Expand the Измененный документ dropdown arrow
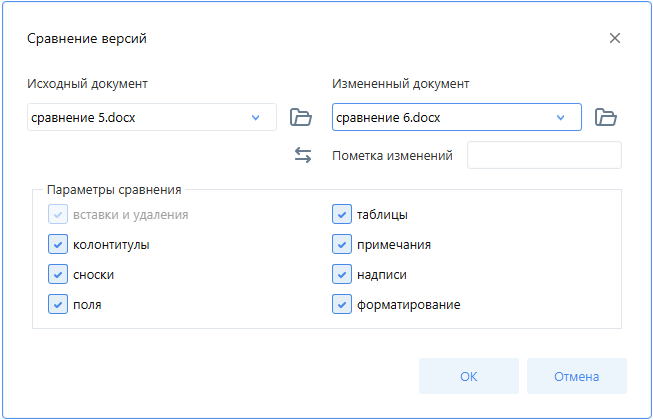 tap(560, 118)
